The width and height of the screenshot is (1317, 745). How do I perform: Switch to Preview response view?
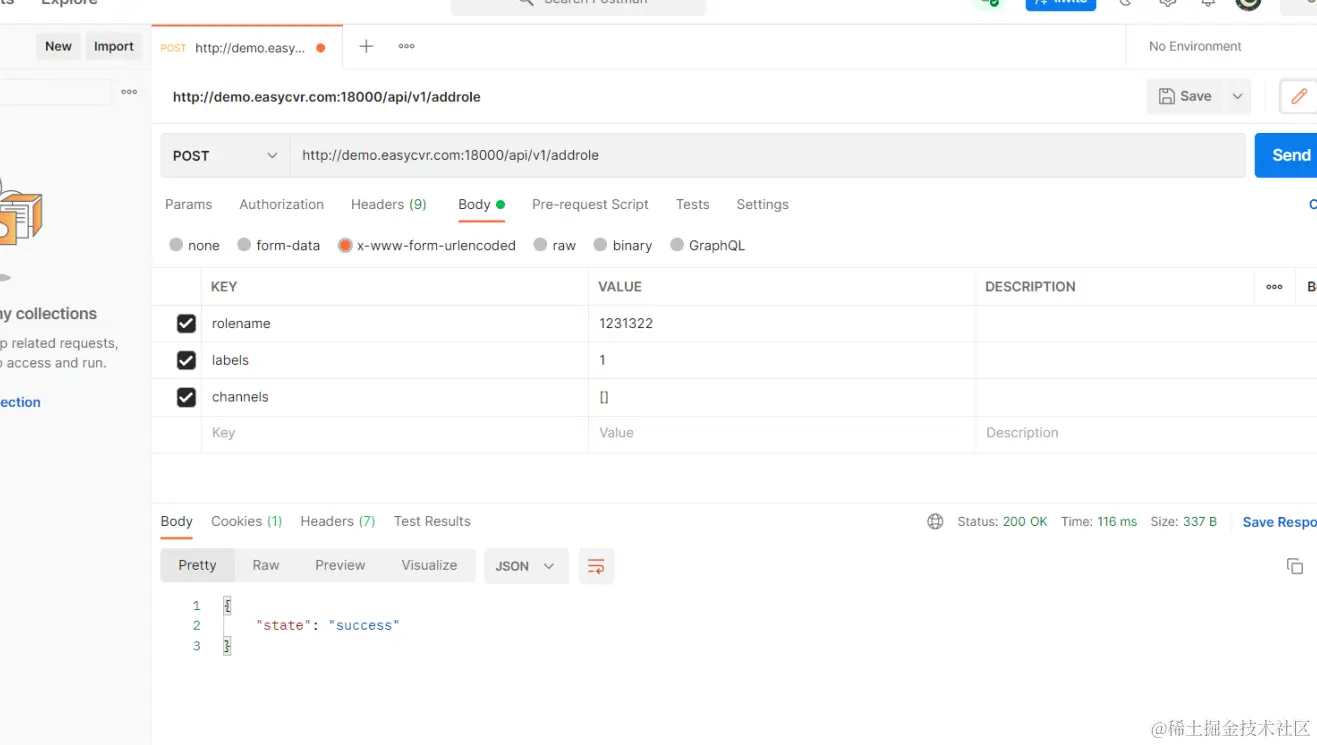(340, 565)
